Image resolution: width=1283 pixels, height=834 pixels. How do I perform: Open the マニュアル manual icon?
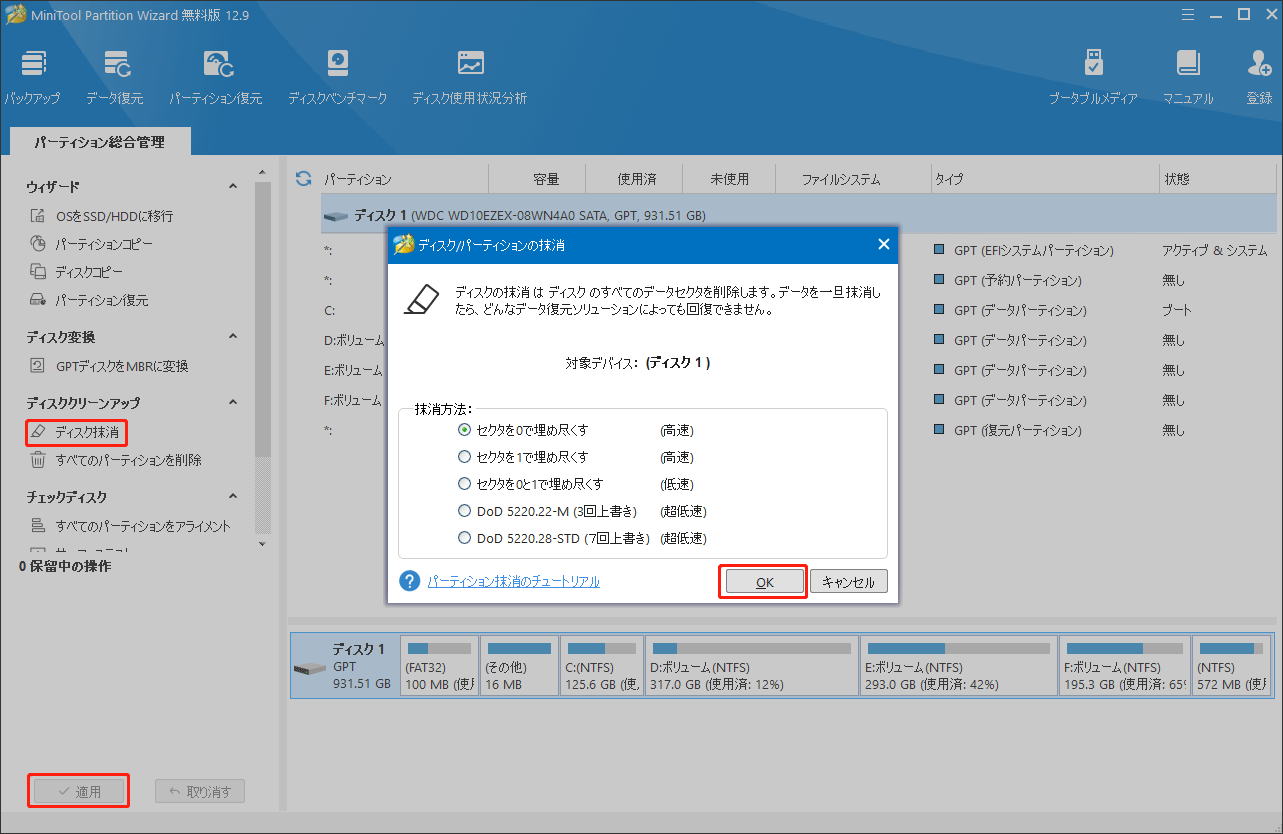1187,78
